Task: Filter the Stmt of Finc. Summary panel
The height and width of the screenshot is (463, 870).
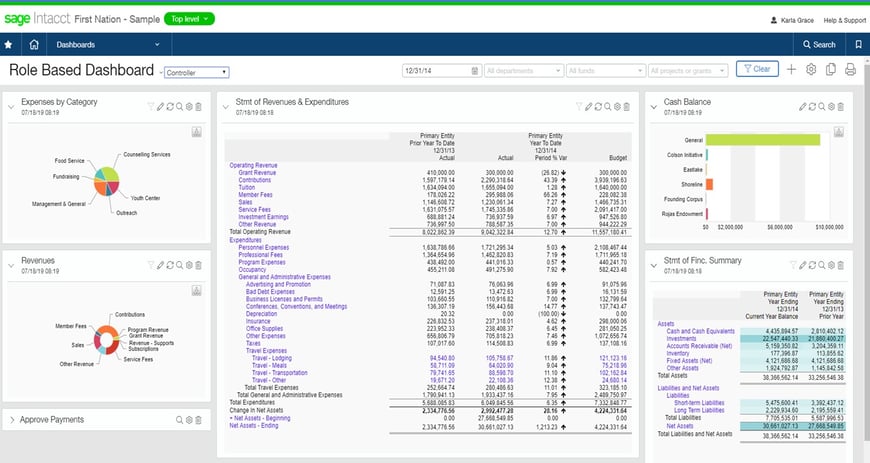Action: 793,265
